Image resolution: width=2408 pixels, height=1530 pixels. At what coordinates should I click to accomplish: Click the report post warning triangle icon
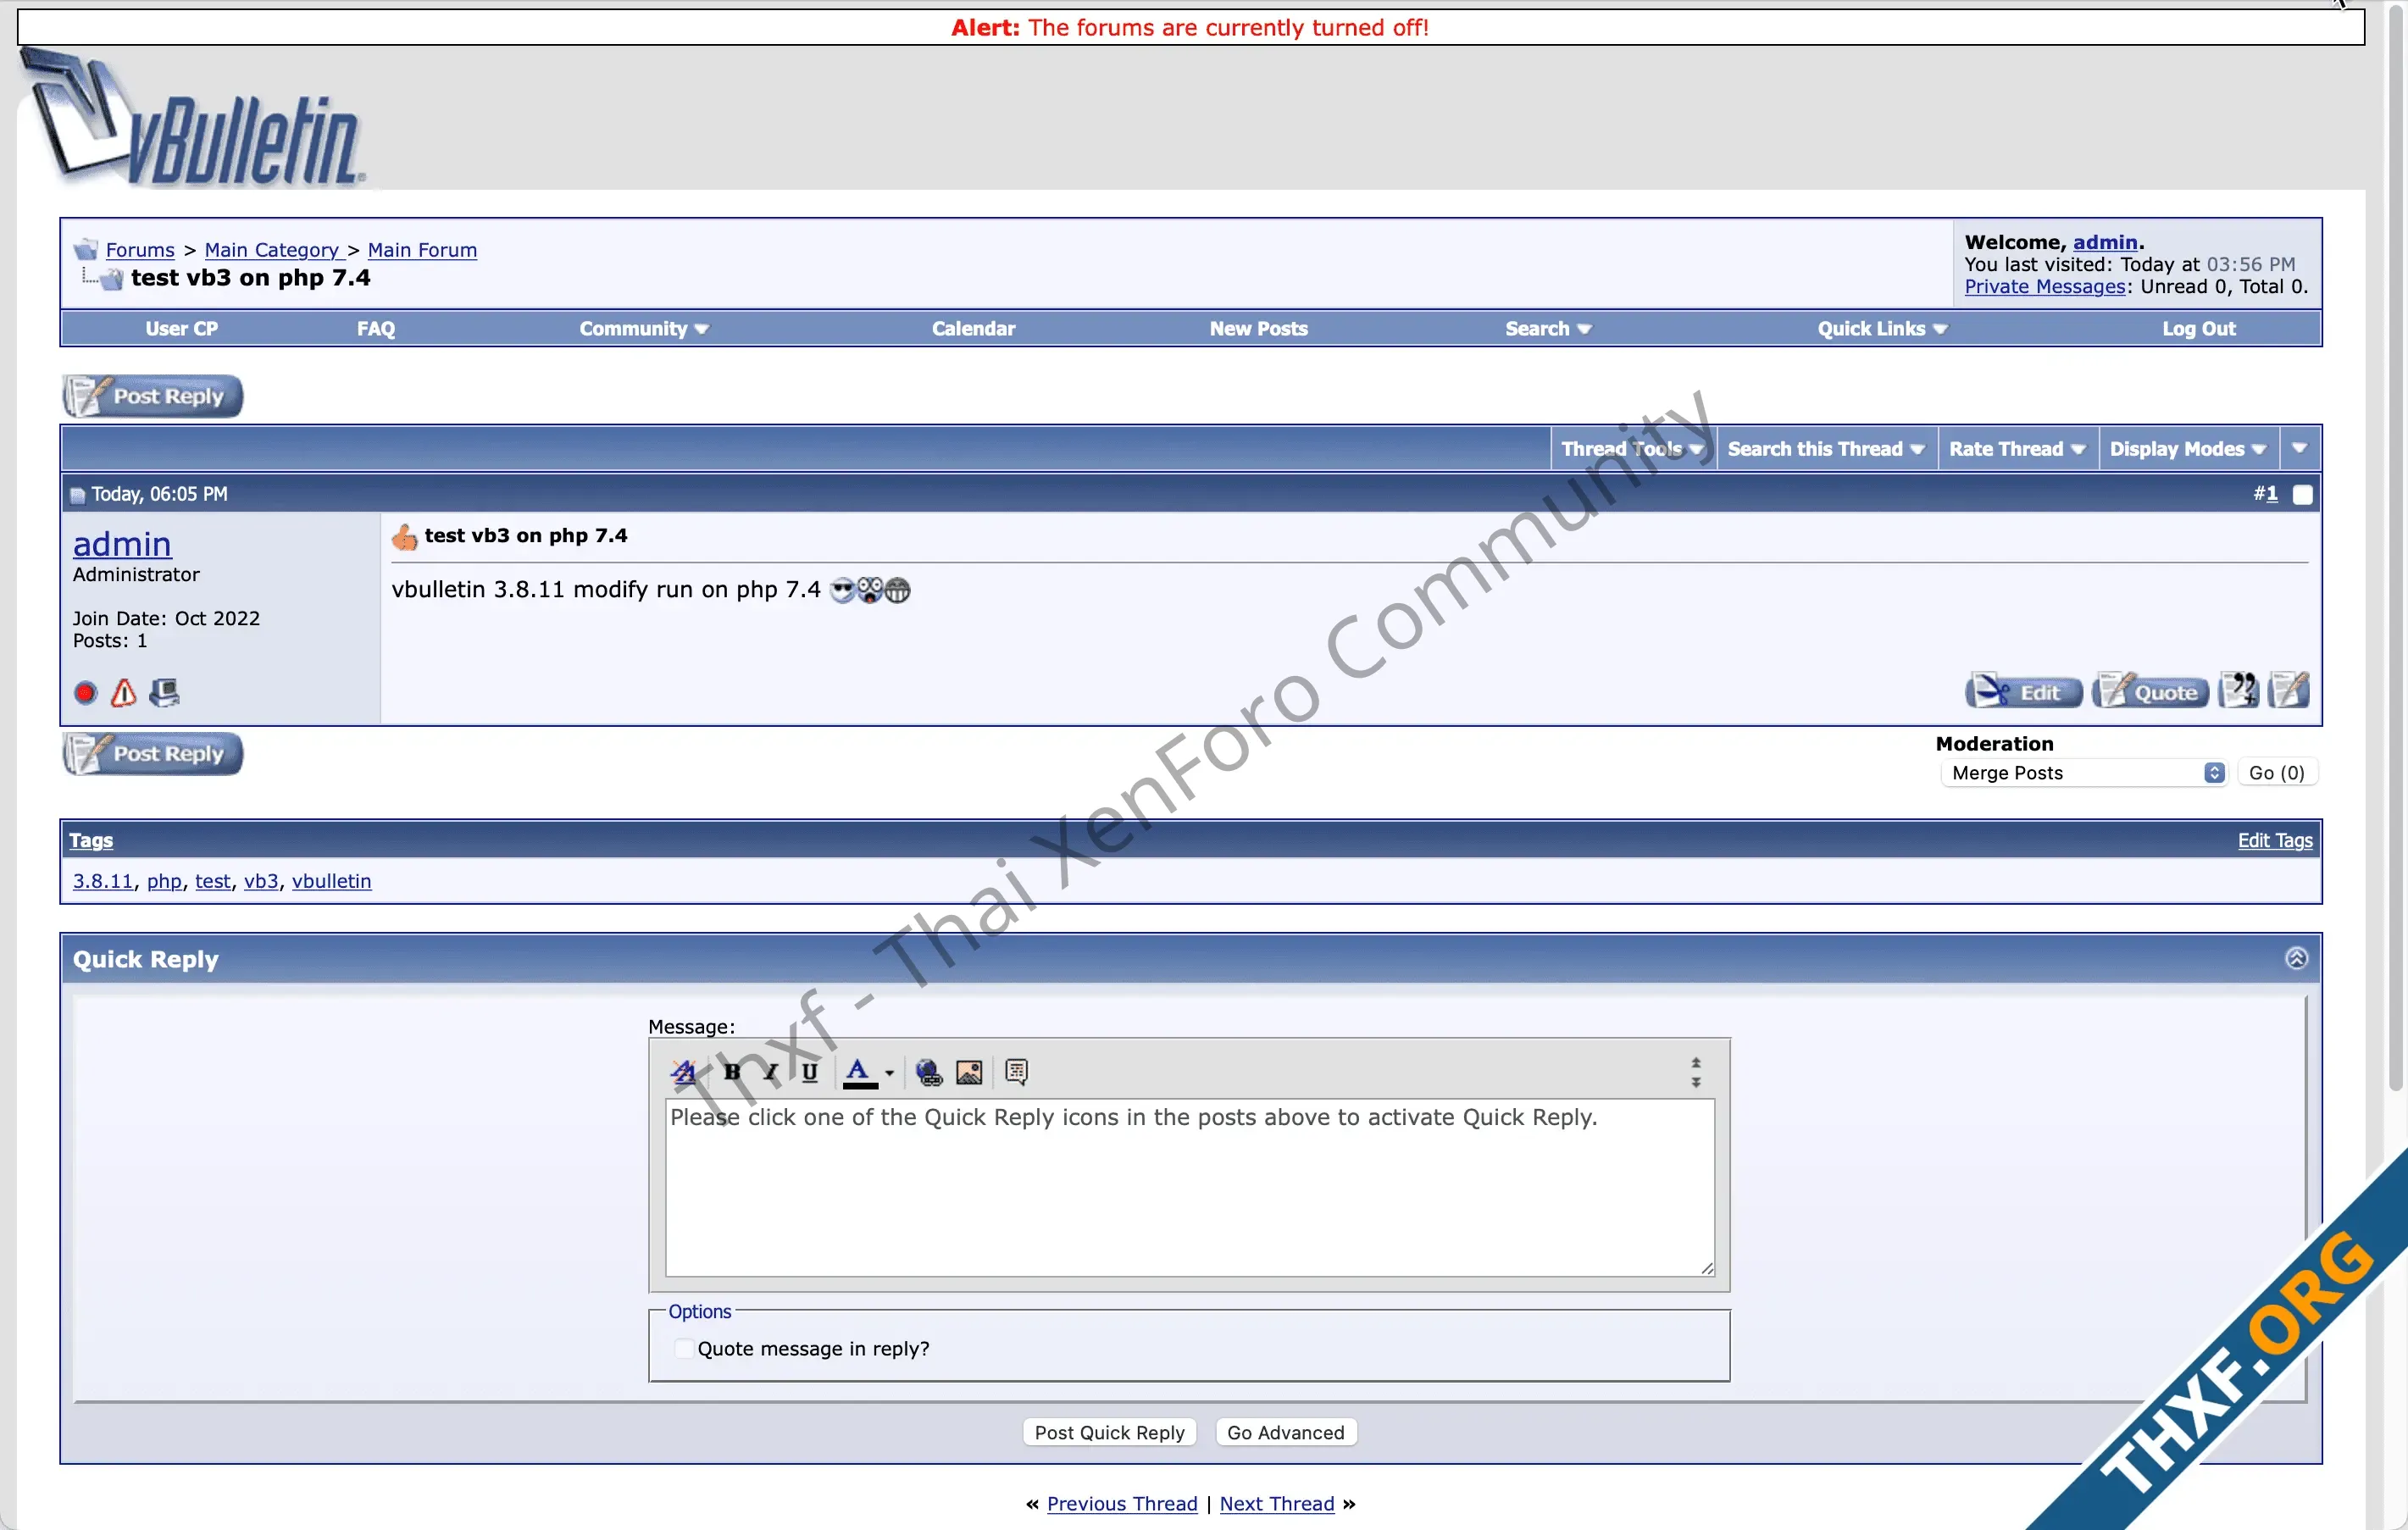pos(124,693)
